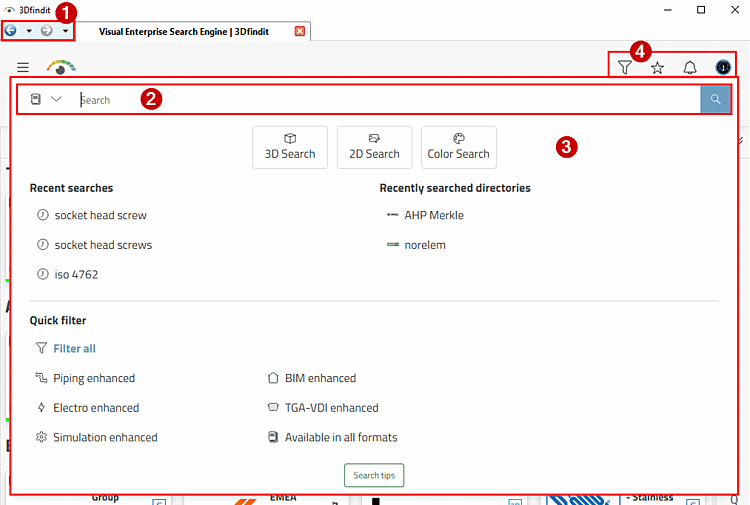The height and width of the screenshot is (505, 750).
Task: Open AHP Merkle directory
Action: (434, 215)
